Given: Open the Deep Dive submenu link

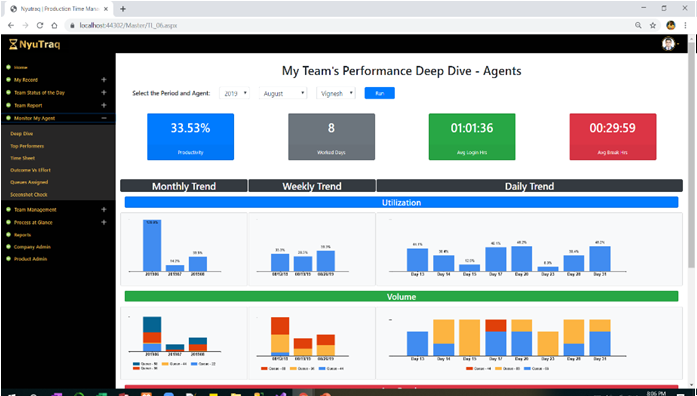Looking at the screenshot, I should point(22,134).
